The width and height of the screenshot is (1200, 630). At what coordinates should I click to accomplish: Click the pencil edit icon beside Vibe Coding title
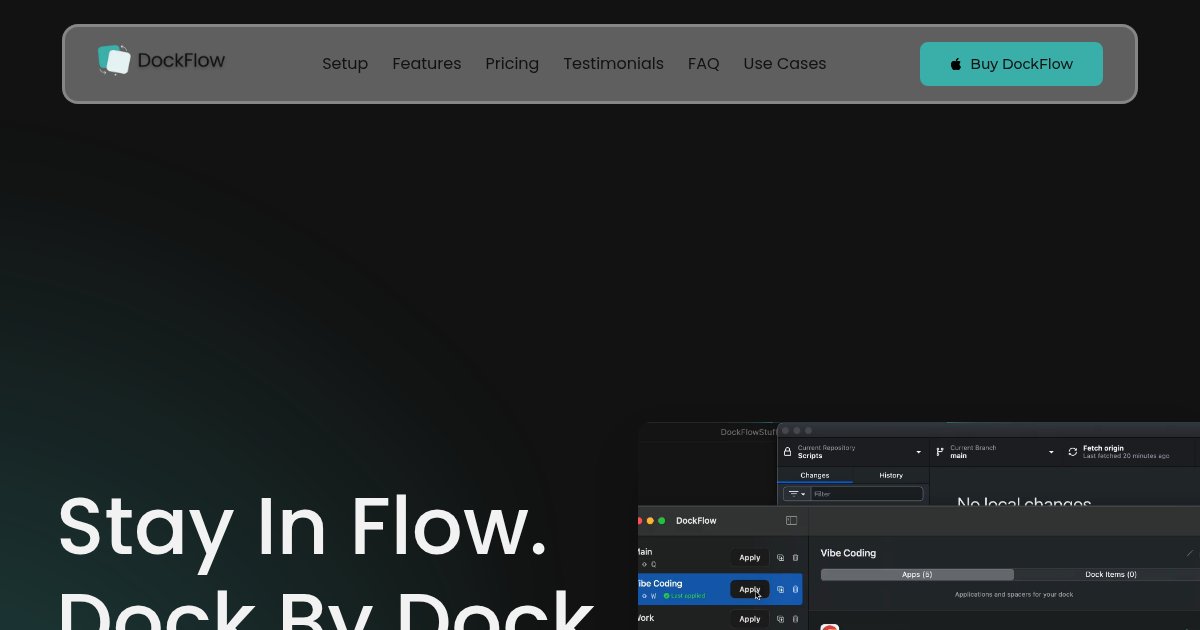click(1190, 553)
